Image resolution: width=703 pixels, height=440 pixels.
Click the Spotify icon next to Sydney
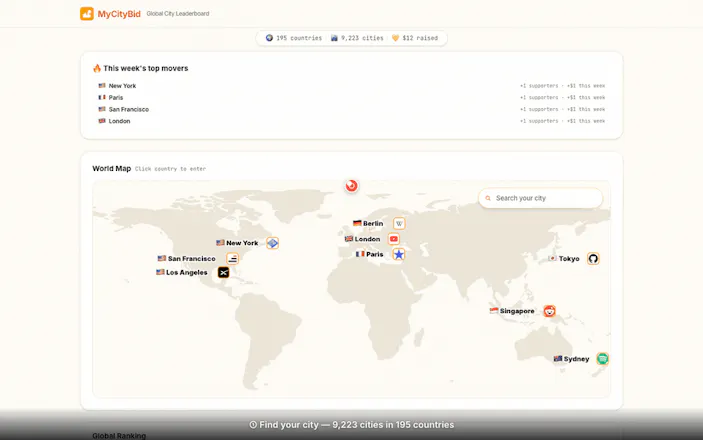pos(603,359)
